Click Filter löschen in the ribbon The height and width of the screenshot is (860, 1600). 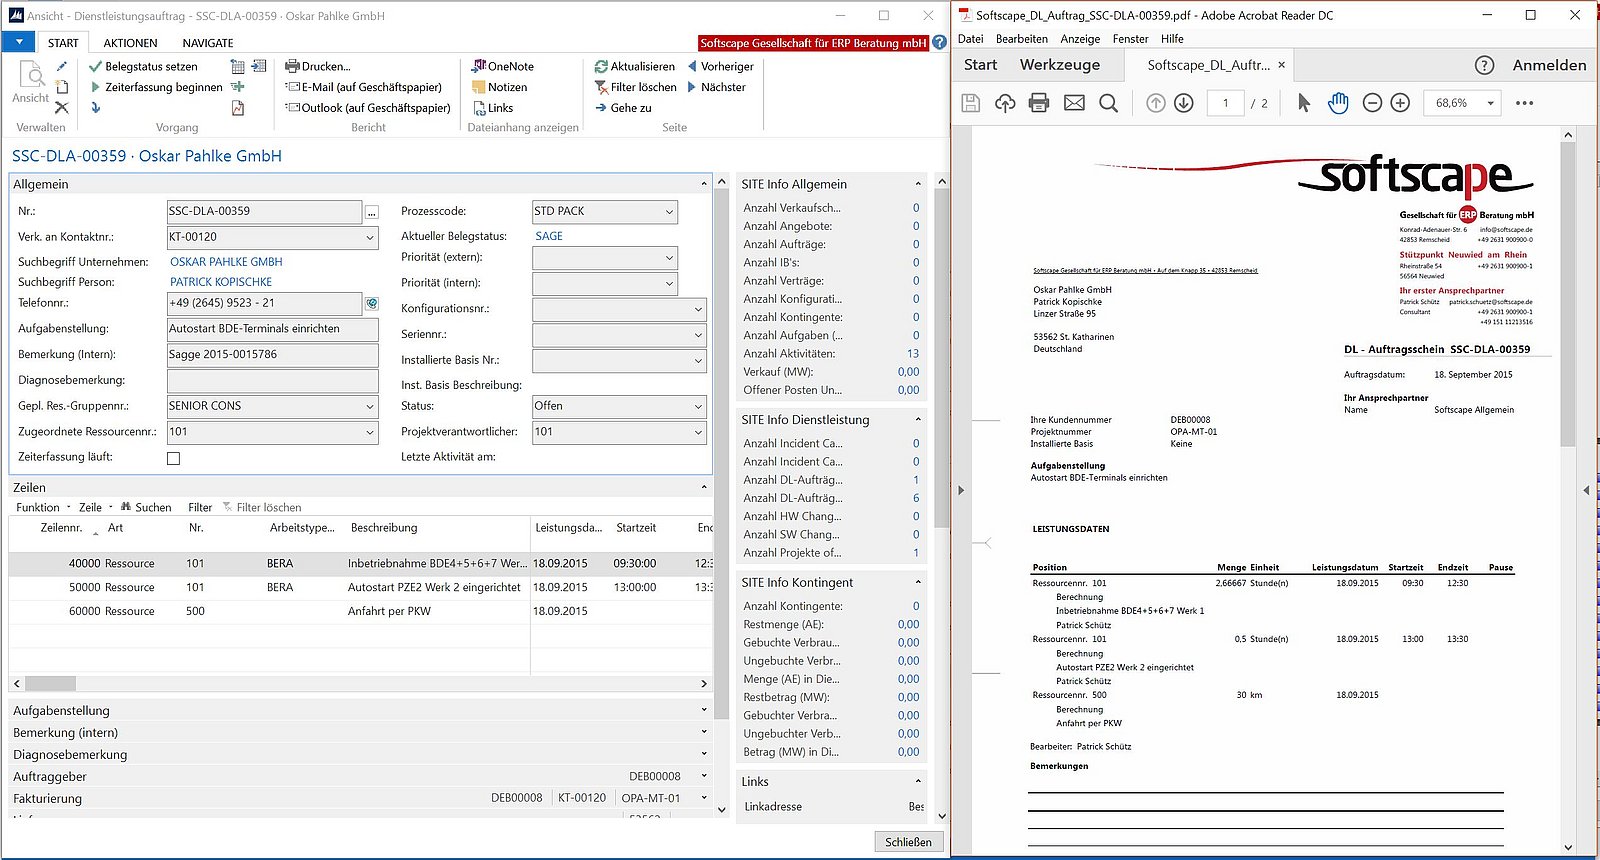[635, 87]
